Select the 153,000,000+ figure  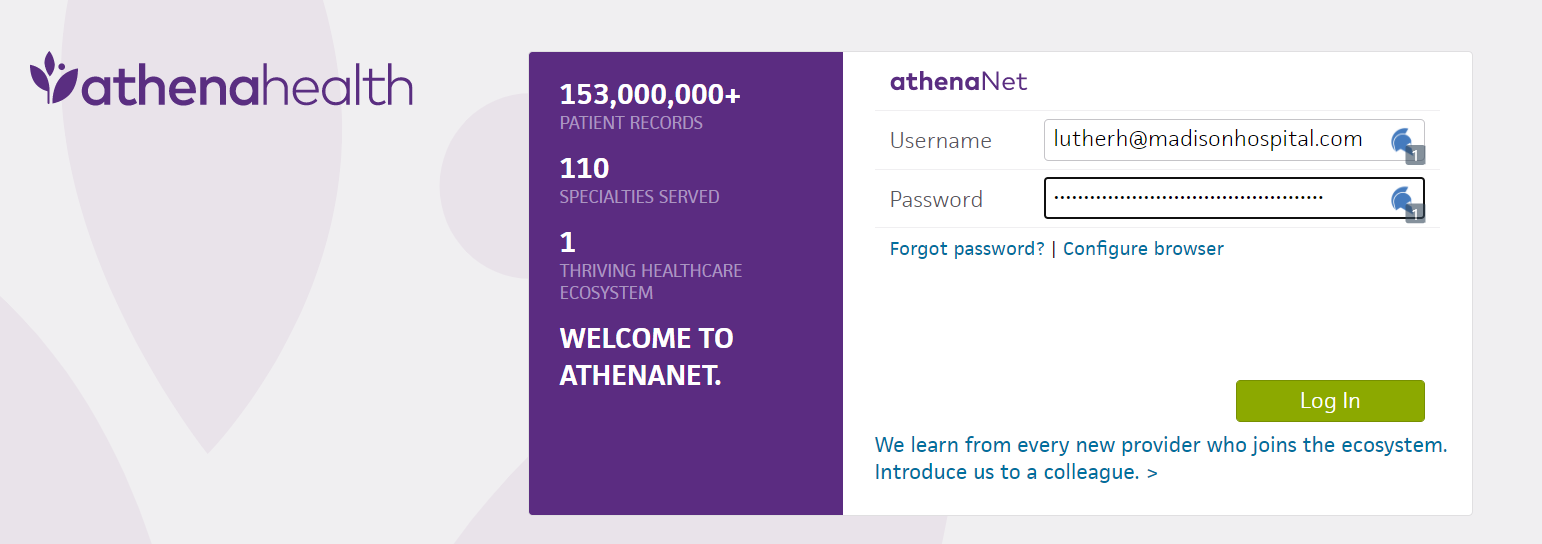(650, 95)
